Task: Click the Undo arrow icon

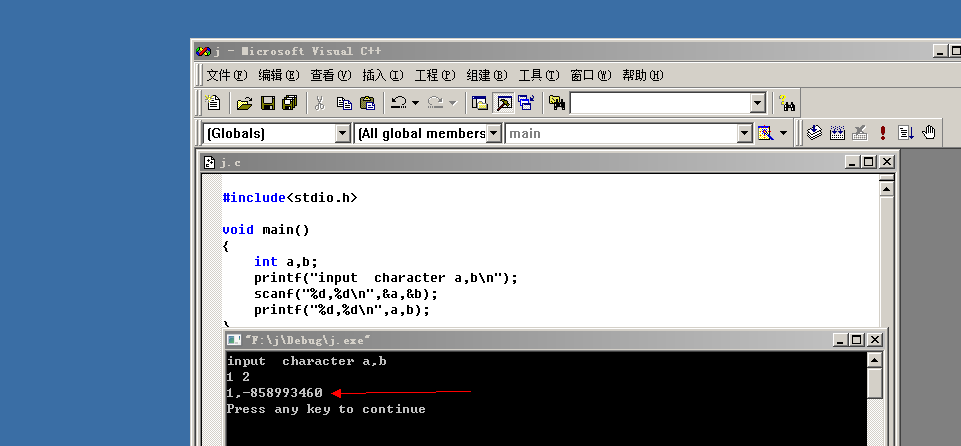Action: [x=399, y=103]
